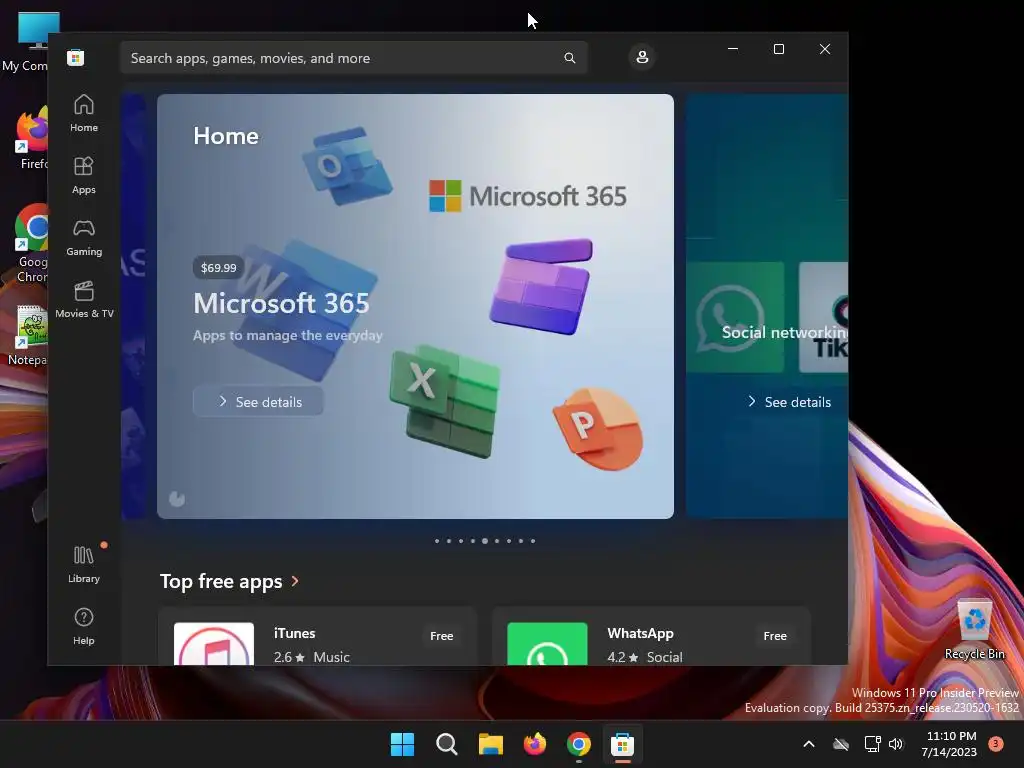Click the Outlook icon in the banner
Screen dimensions: 1024x768
(x=347, y=166)
